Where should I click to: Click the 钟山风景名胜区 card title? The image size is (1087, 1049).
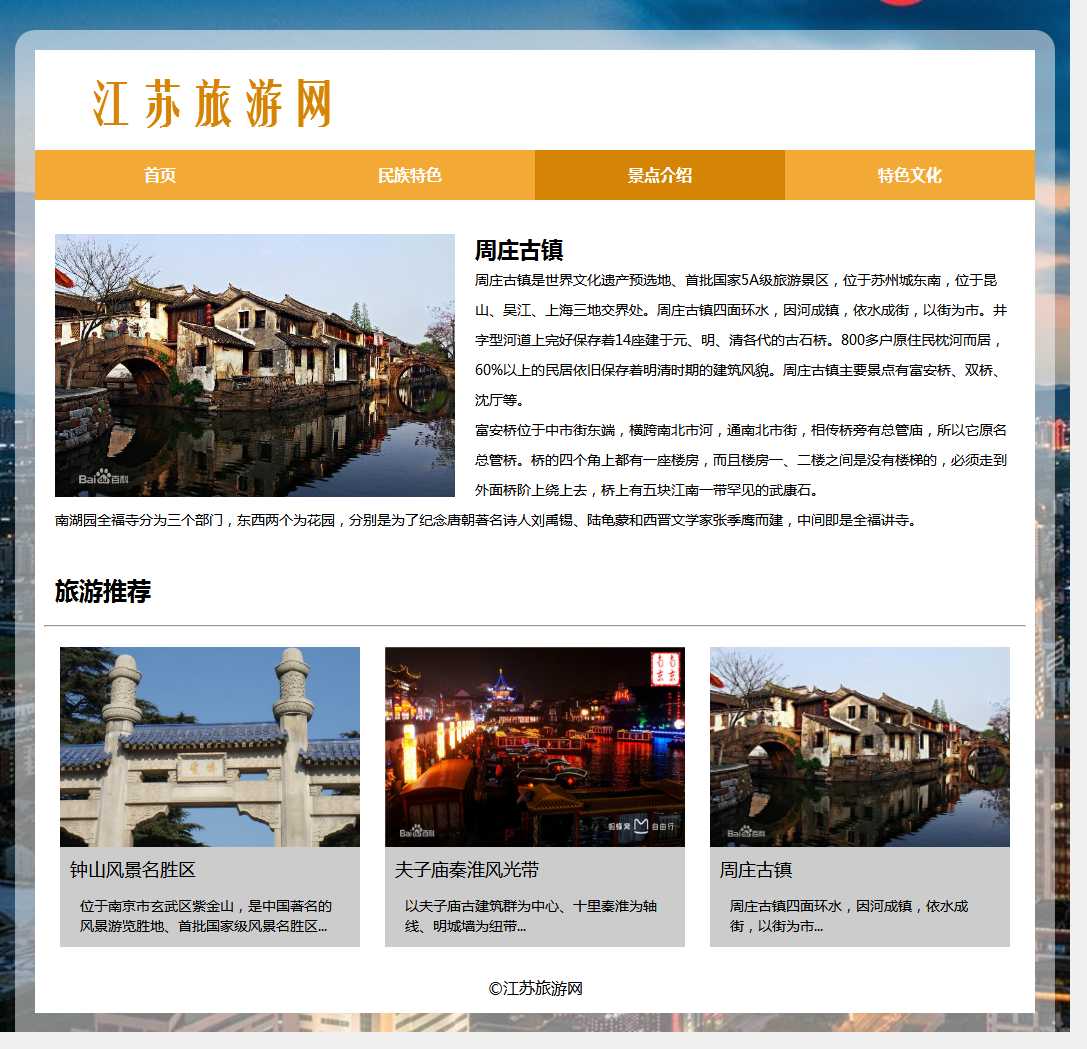pos(133,870)
